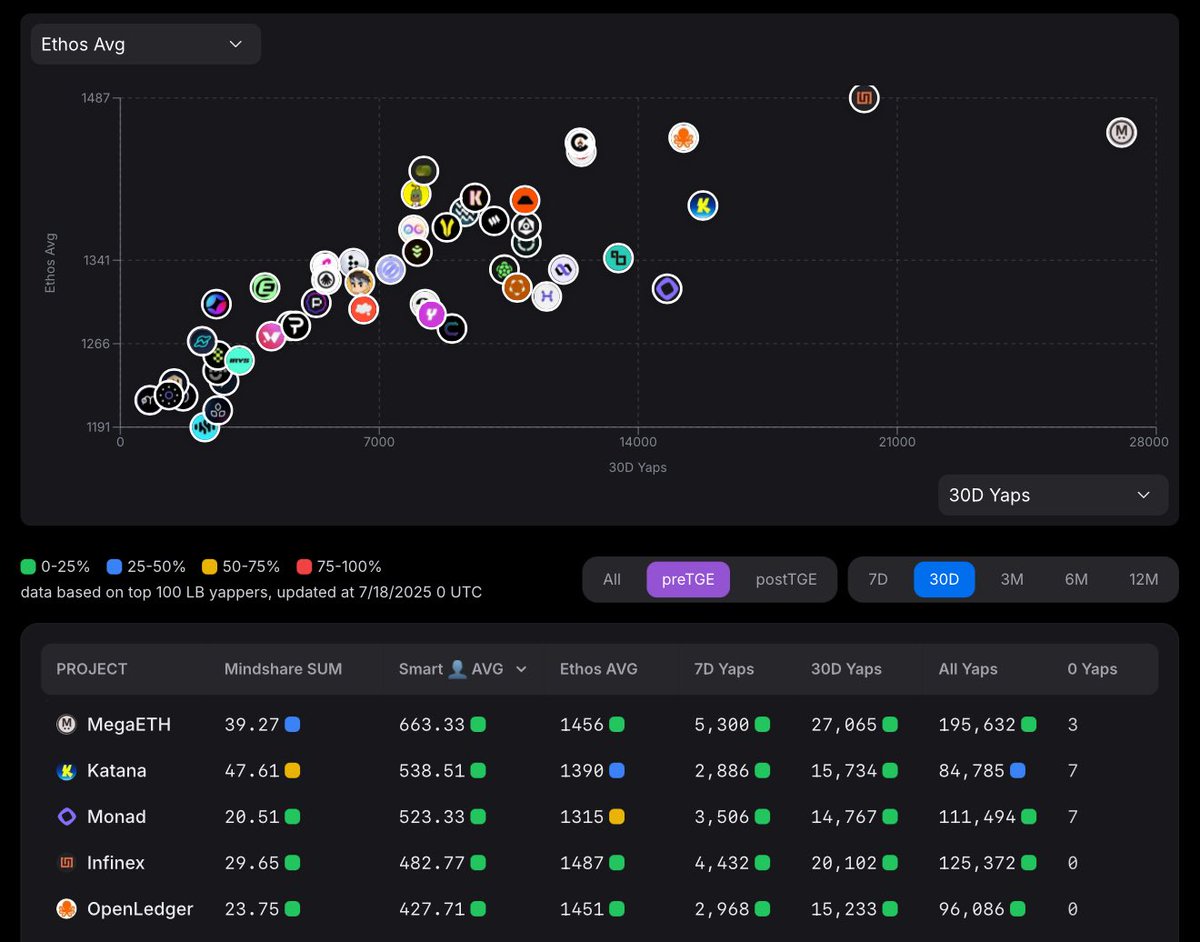
Task: Open the Monad project name in the table
Action: tap(116, 817)
